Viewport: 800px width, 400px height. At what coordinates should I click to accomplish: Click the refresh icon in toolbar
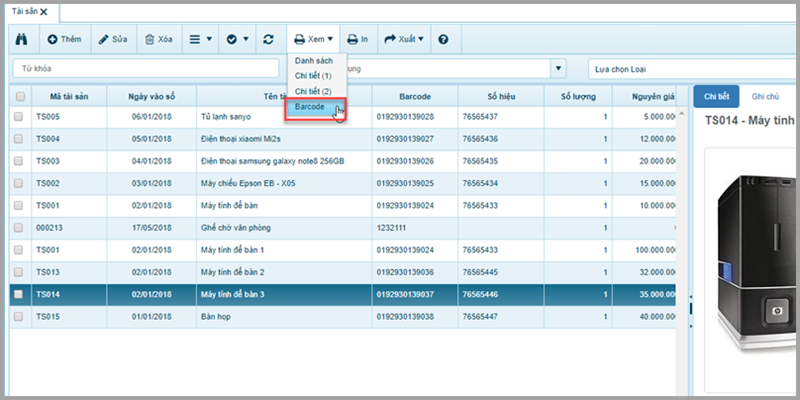click(268, 39)
